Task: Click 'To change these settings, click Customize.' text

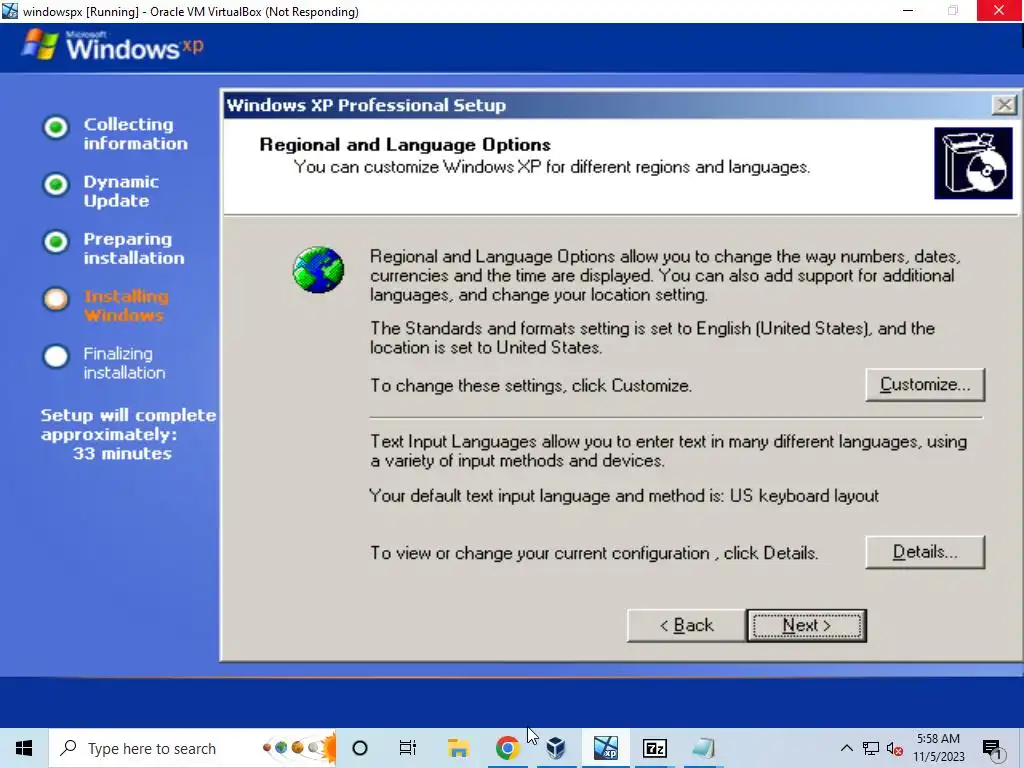Action: [x=530, y=385]
